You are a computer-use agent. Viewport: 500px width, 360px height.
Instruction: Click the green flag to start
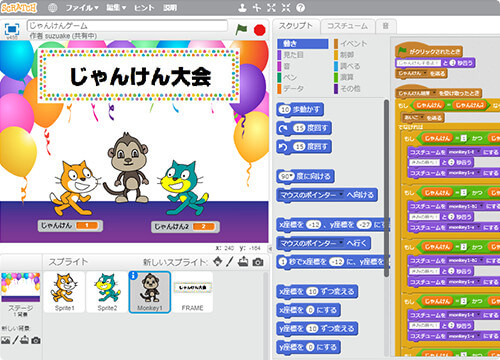[241, 29]
